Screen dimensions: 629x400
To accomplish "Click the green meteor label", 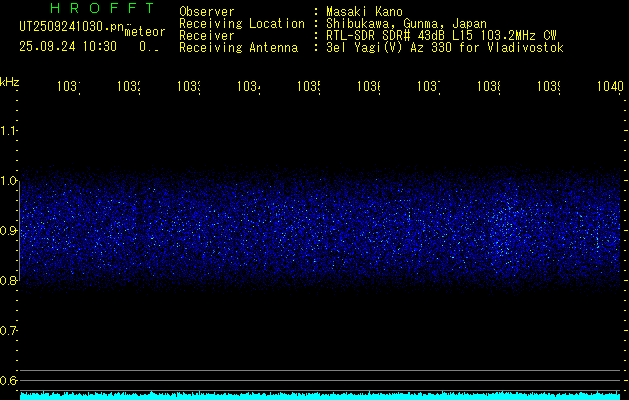I will click(145, 31).
